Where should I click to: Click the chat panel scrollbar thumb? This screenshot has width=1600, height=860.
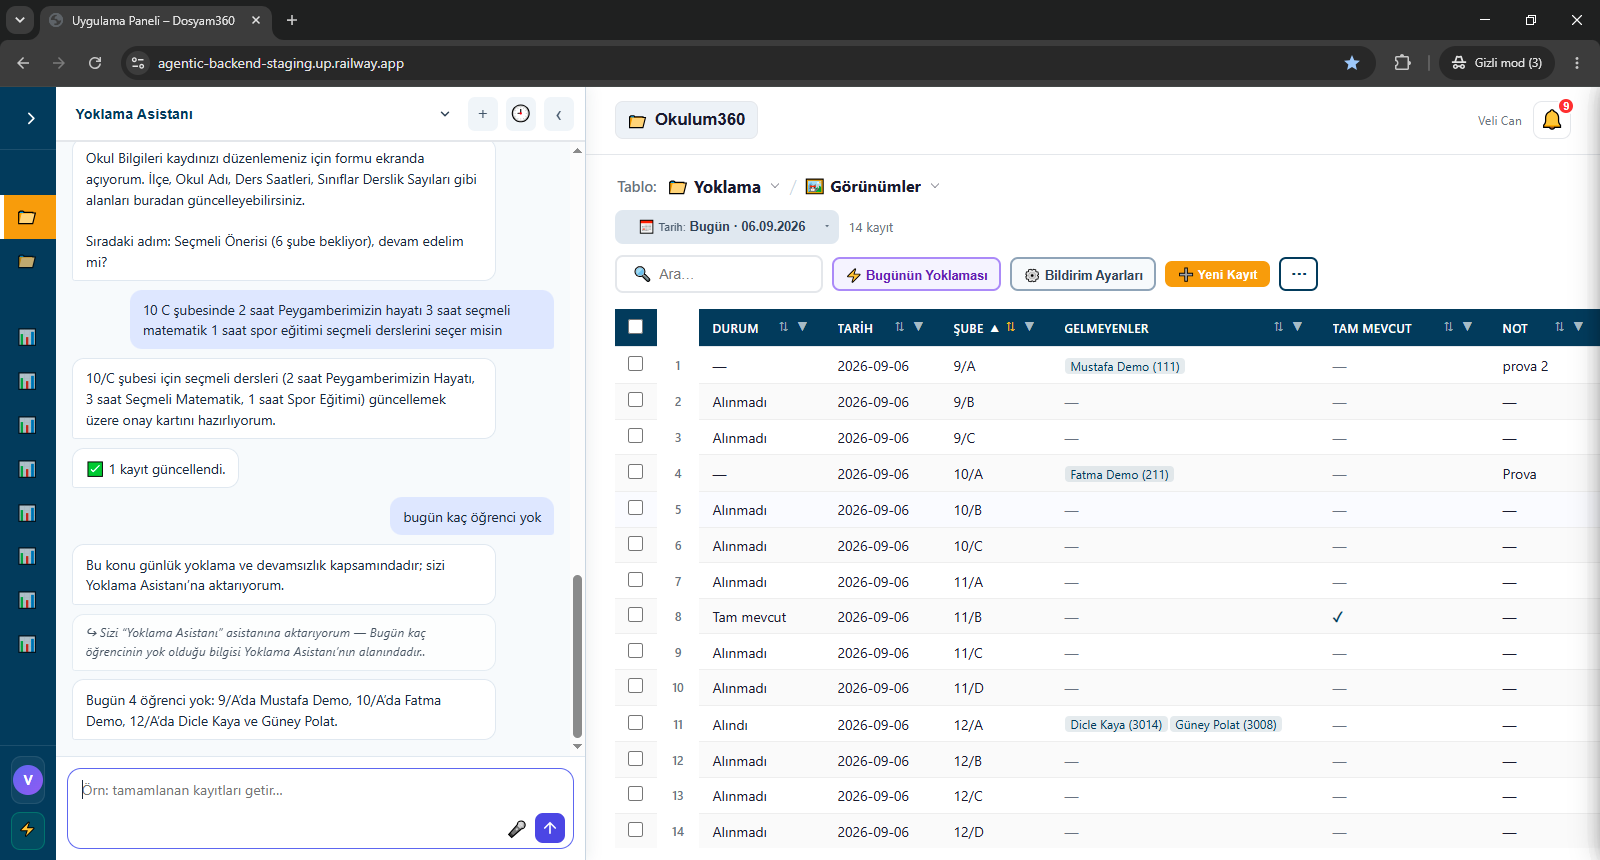(577, 655)
